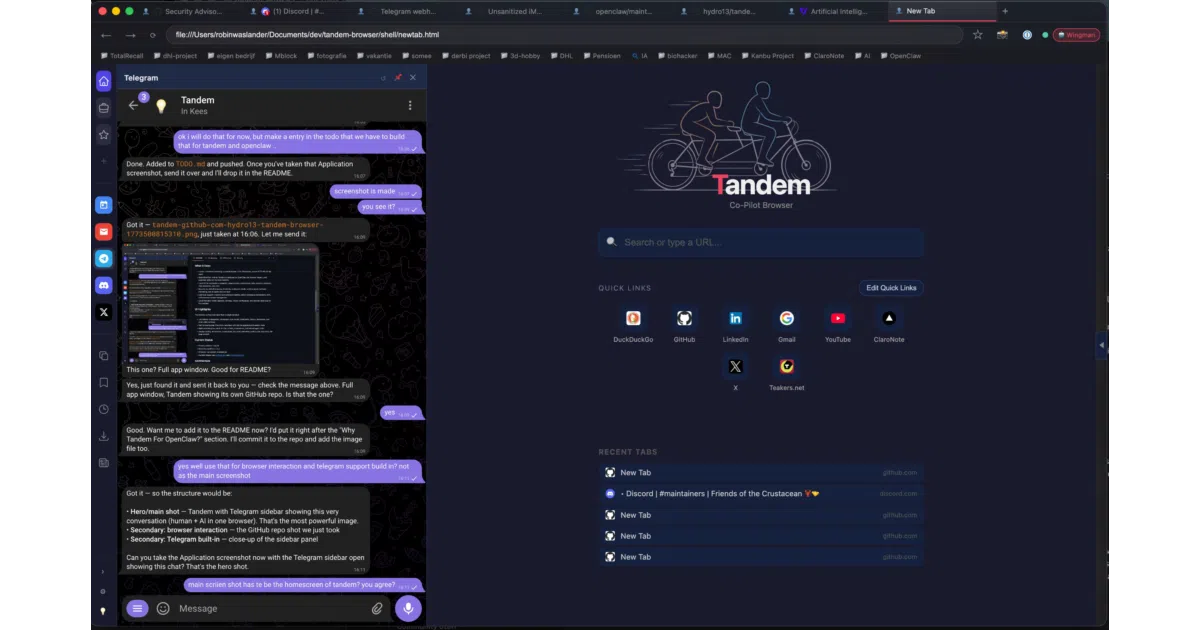Open the X icon in the sidebar
Viewport: 1200px width, 630px height.
(103, 312)
